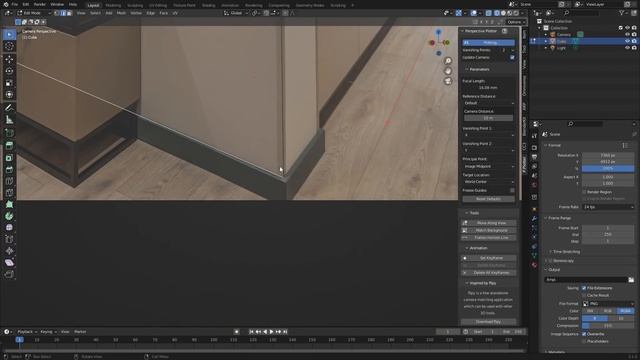Toggle Freeze Guides checkbox
The height and width of the screenshot is (360, 640).
tap(512, 190)
